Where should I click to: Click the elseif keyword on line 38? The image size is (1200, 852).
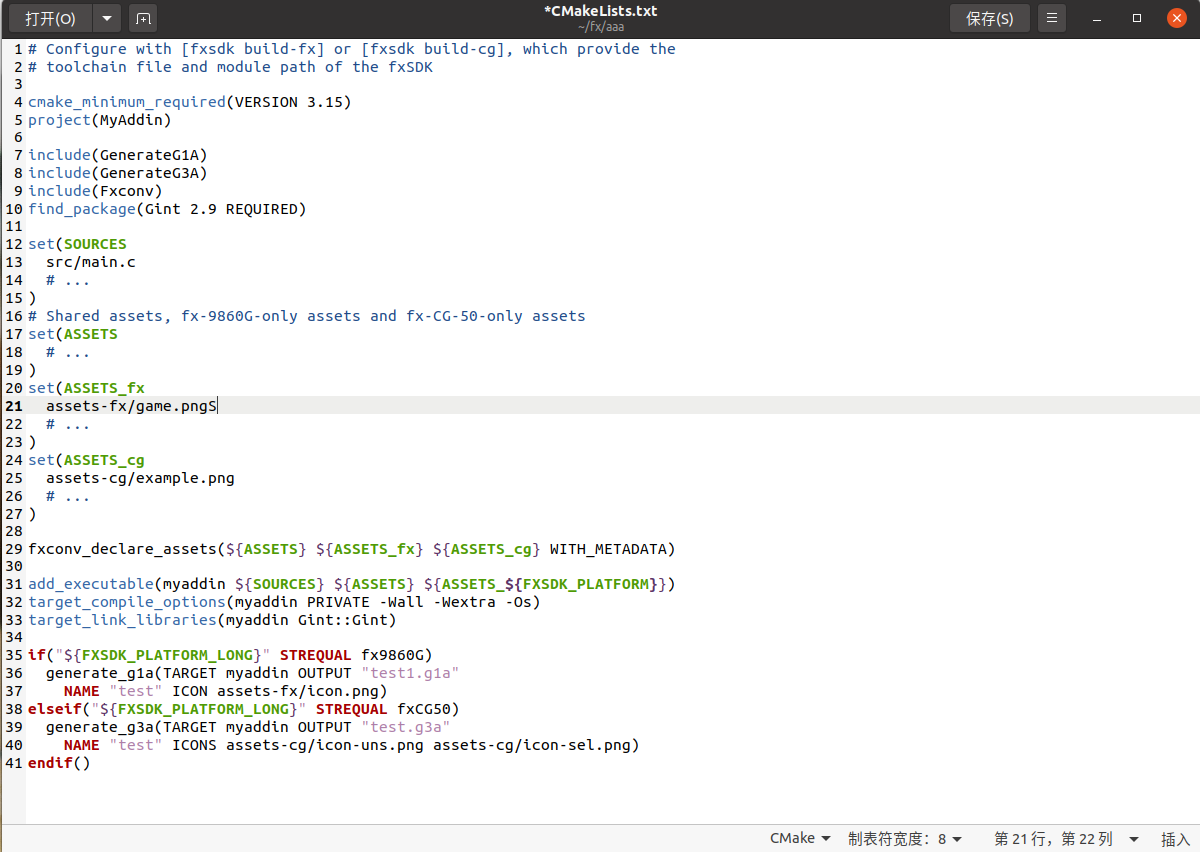click(55, 709)
